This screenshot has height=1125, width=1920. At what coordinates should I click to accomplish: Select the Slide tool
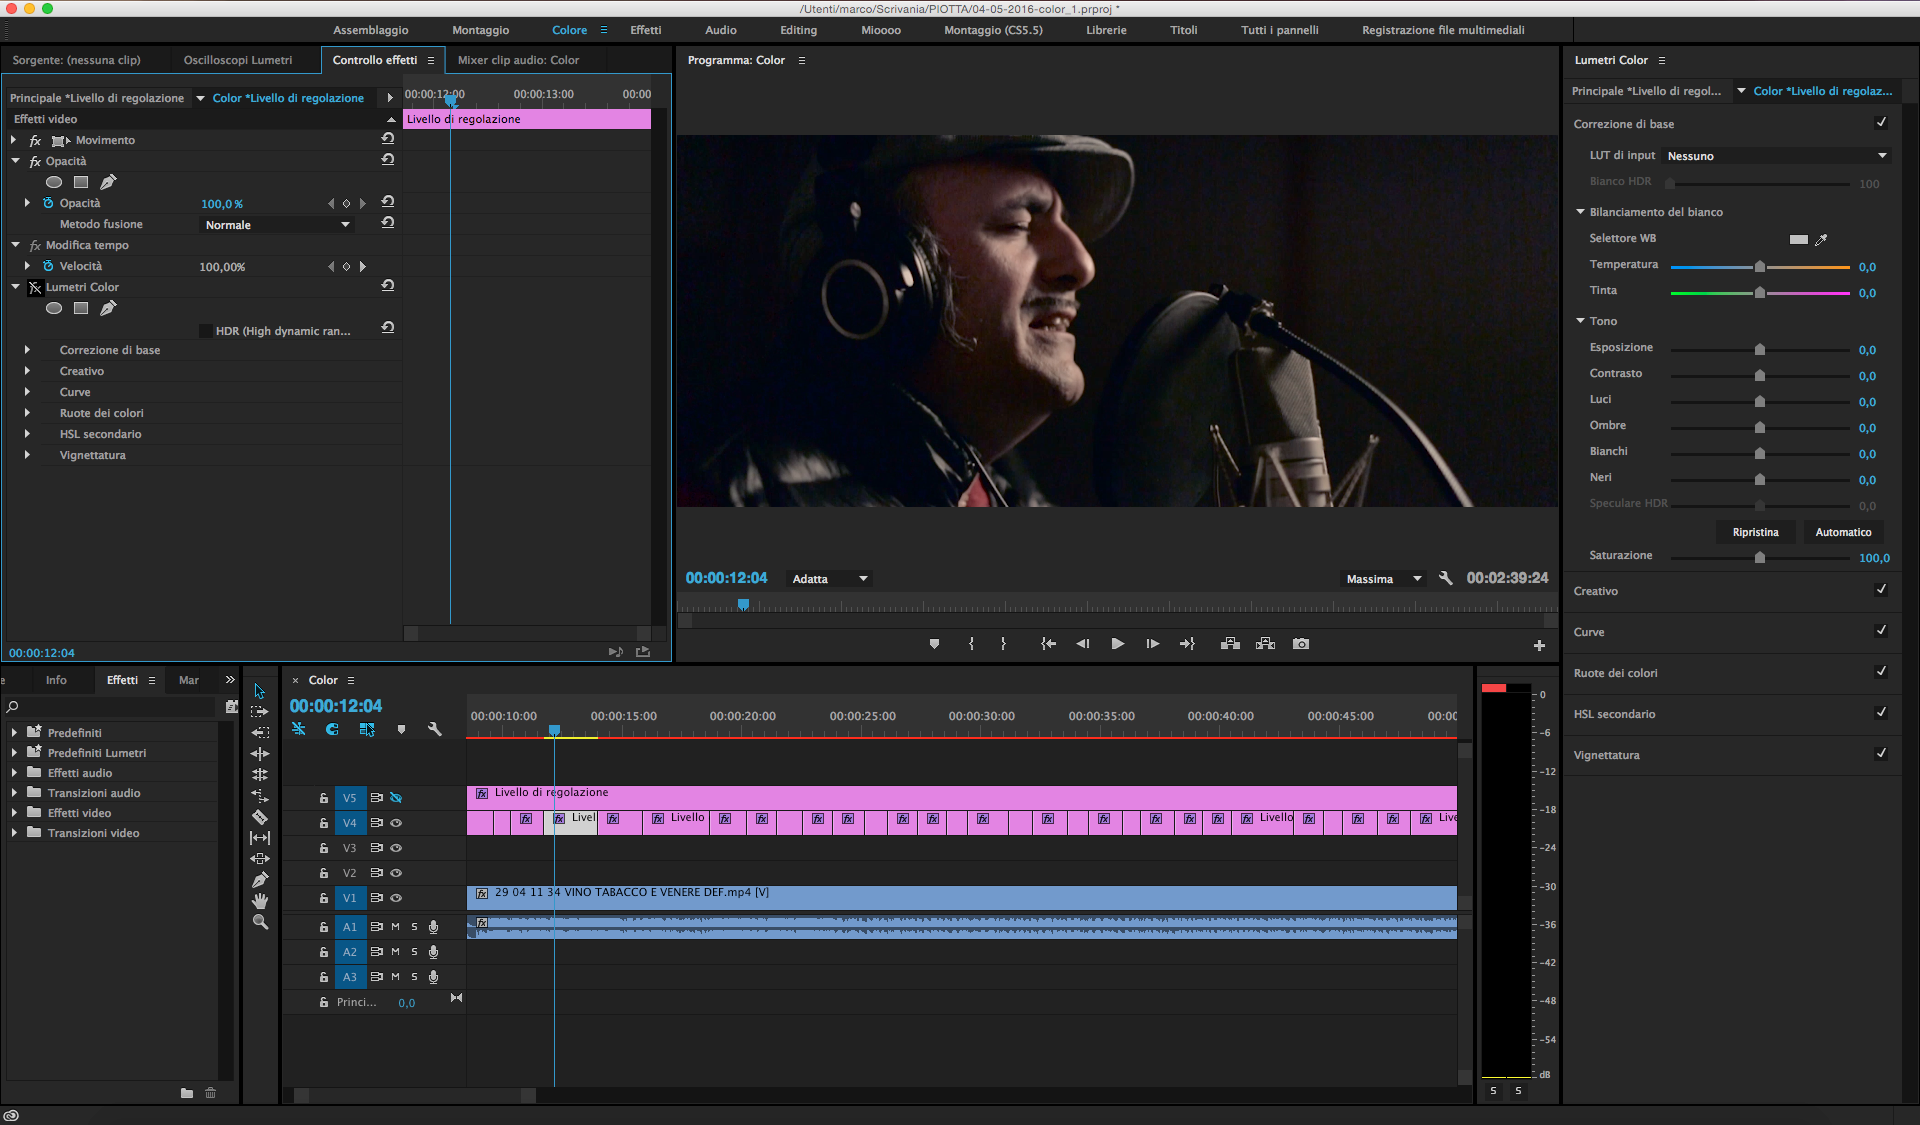260,859
